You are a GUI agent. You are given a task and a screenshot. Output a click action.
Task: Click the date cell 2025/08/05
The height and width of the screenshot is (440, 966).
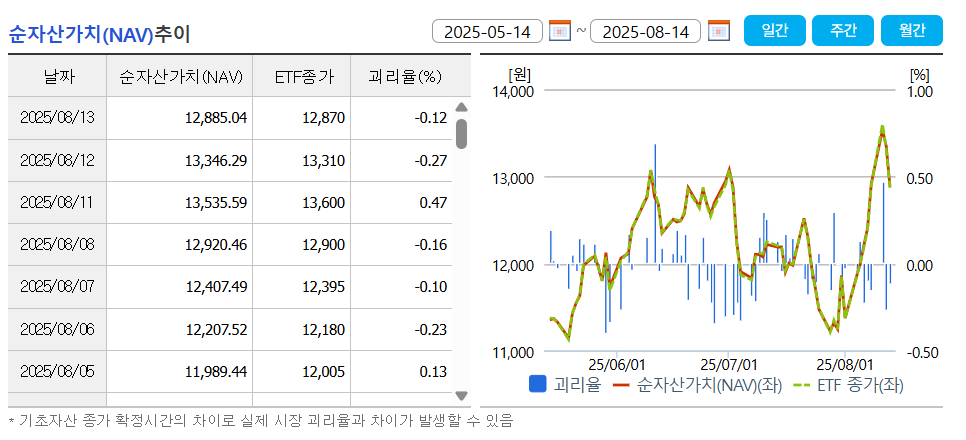pos(57,372)
